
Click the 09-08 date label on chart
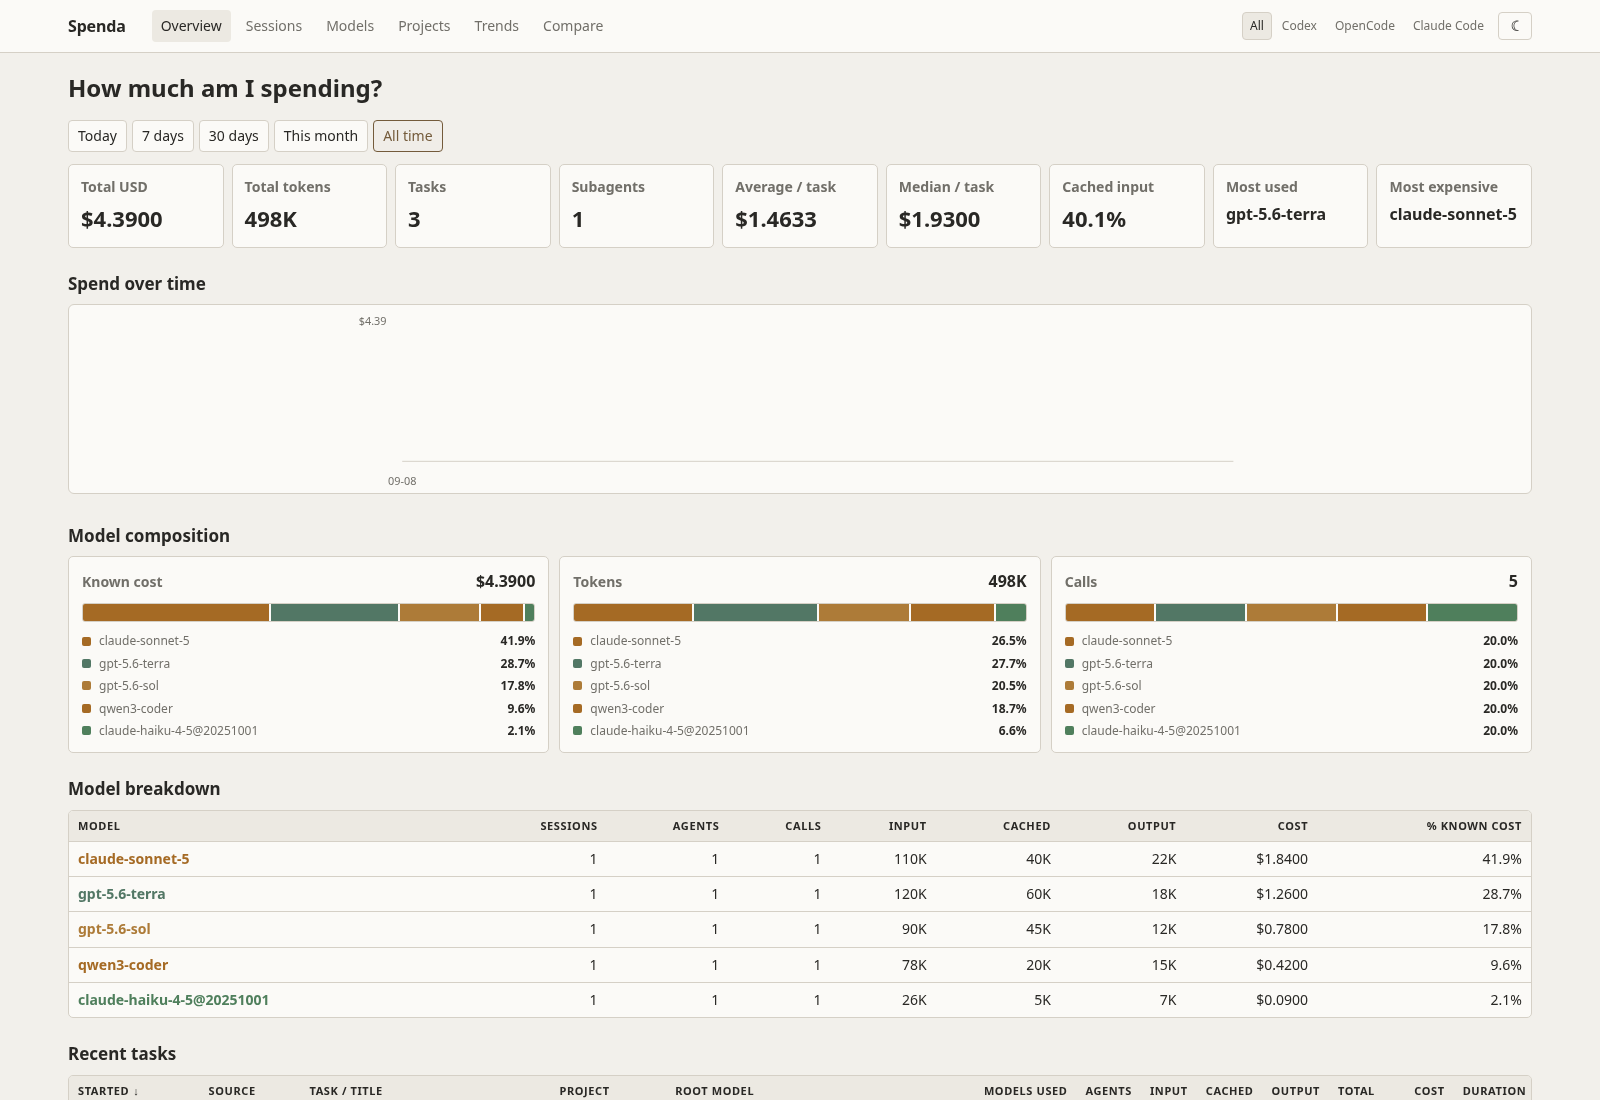point(402,481)
